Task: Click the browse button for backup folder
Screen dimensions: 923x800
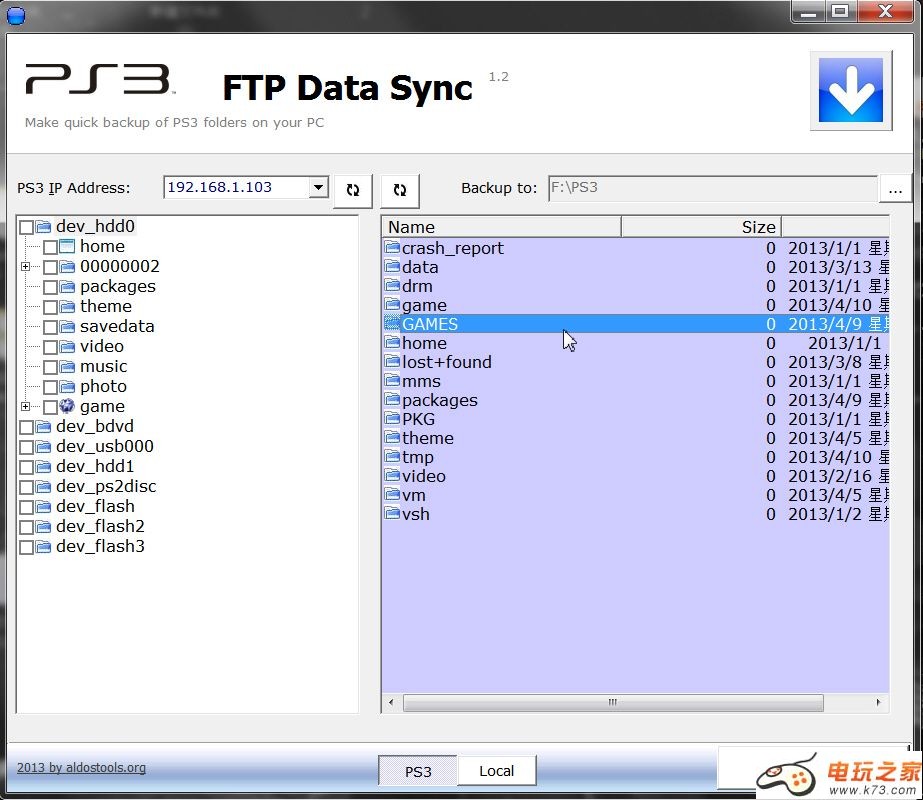Action: [x=895, y=189]
